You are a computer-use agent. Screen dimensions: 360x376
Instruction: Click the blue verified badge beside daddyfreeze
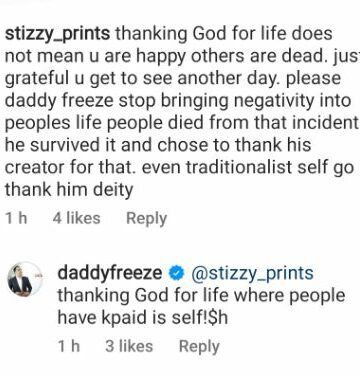[x=177, y=274]
